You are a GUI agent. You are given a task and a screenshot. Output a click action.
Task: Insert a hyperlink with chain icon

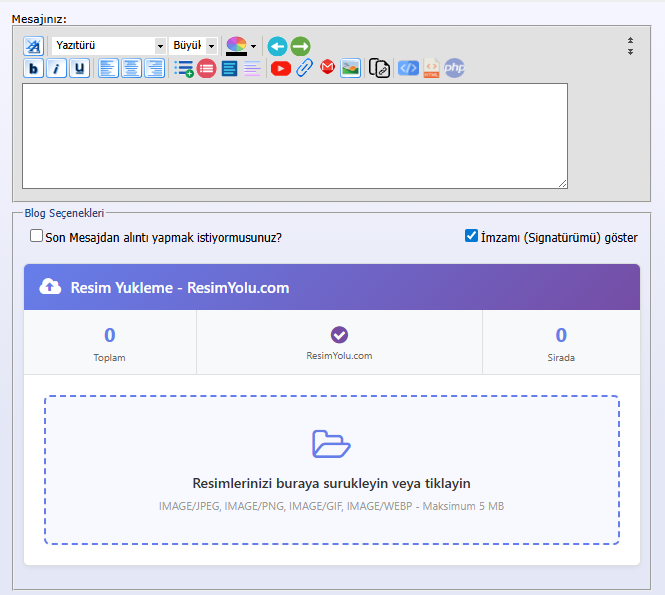[x=305, y=69]
